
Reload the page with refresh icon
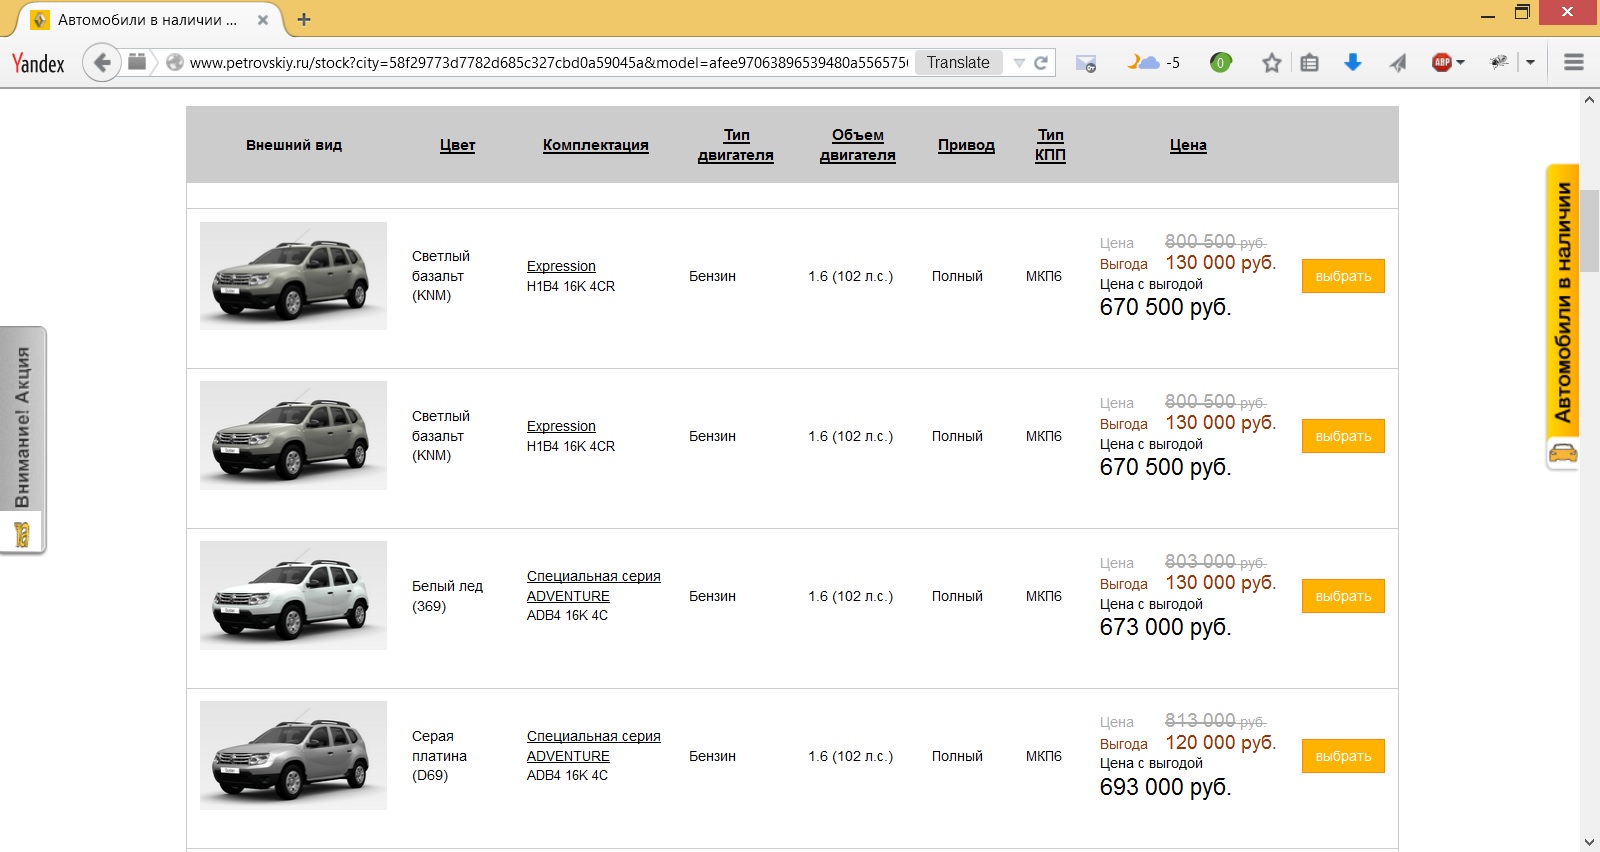click(1040, 62)
